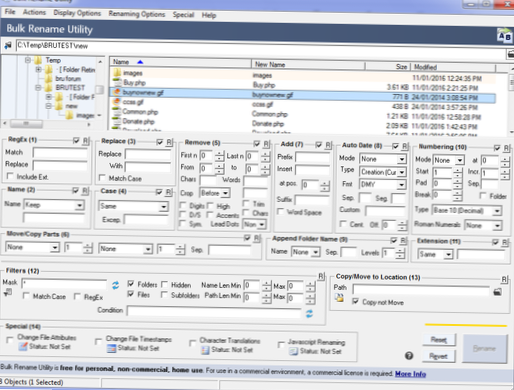Open Name (2) Keep dropdown
Screen dimensions: 514x390
[79, 205]
